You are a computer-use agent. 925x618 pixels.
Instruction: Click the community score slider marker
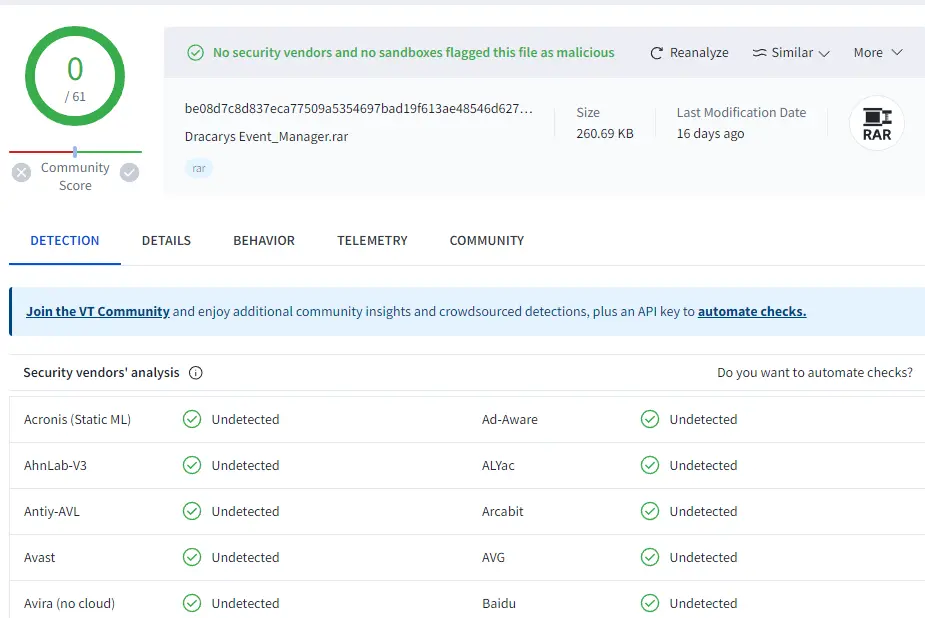tap(75, 152)
